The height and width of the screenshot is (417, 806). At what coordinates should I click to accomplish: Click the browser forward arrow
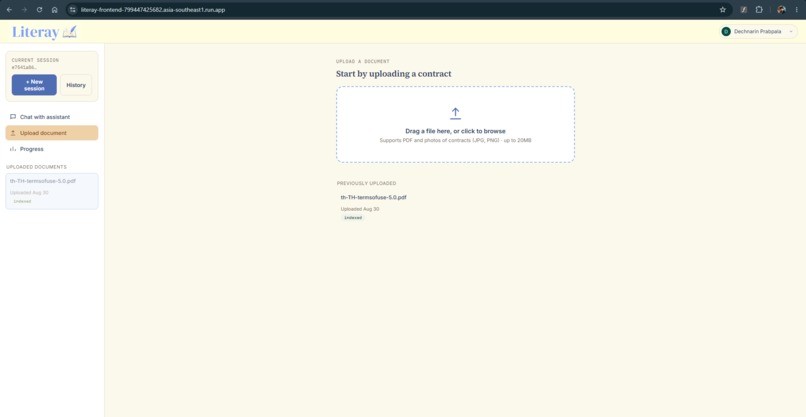tap(24, 10)
